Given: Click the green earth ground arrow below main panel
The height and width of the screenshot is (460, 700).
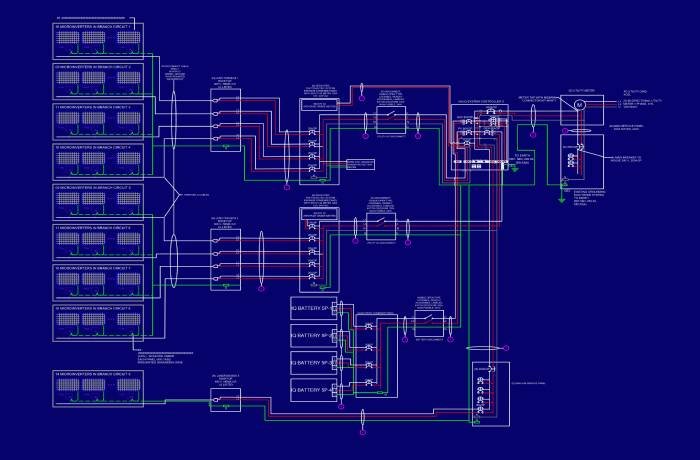Looking at the screenshot, I should [561, 199].
